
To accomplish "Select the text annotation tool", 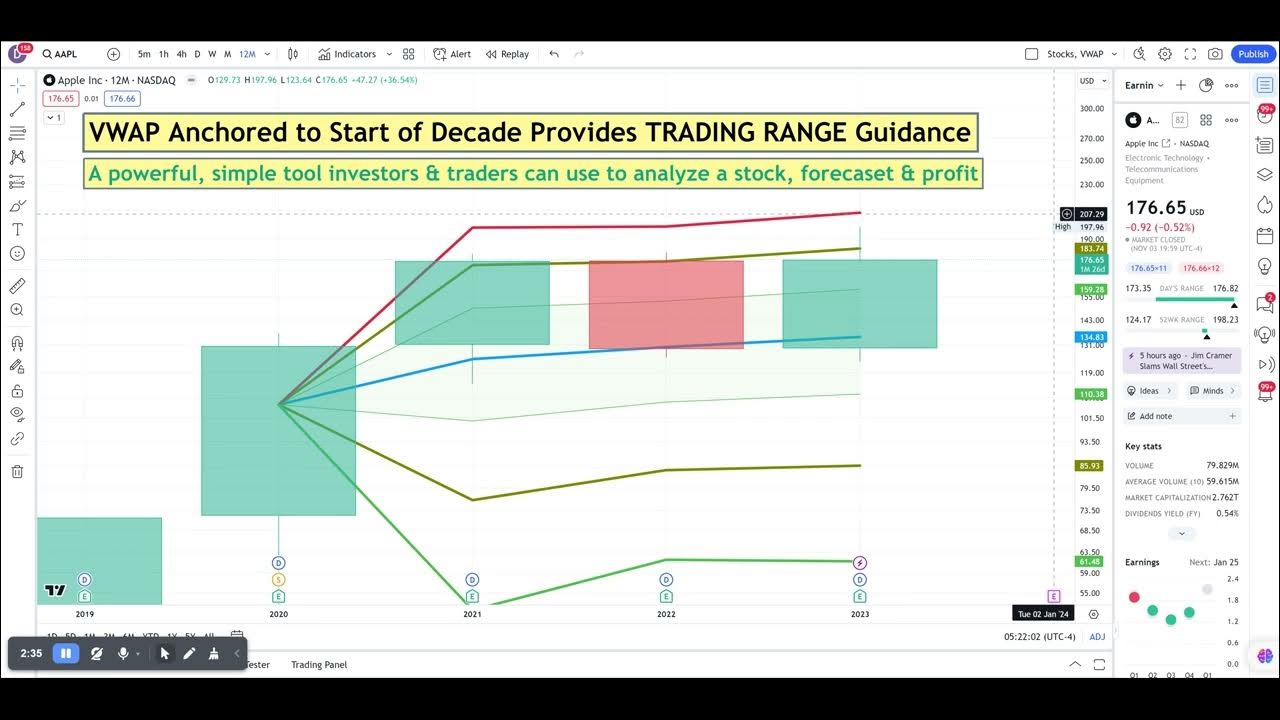I will (17, 229).
